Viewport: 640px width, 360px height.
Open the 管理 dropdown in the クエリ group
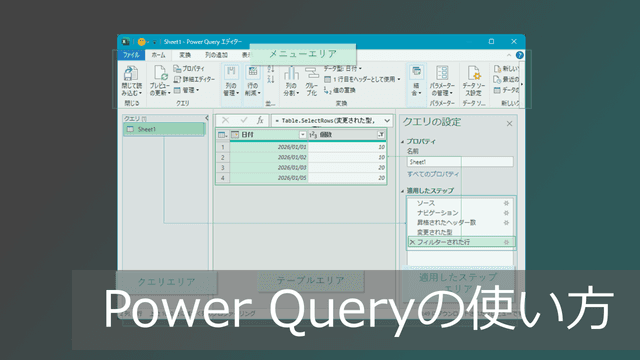tap(186, 90)
